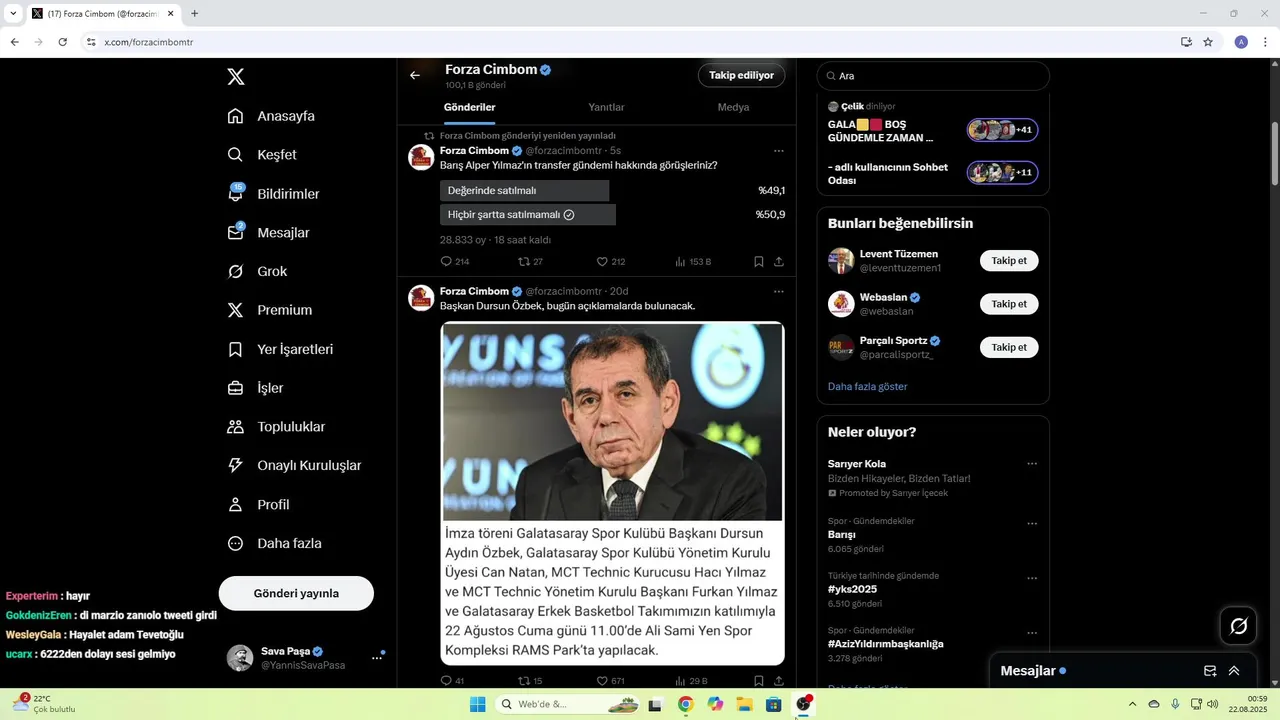View poll post analytics 153 B
Screen dimensions: 1280x720
pos(692,262)
